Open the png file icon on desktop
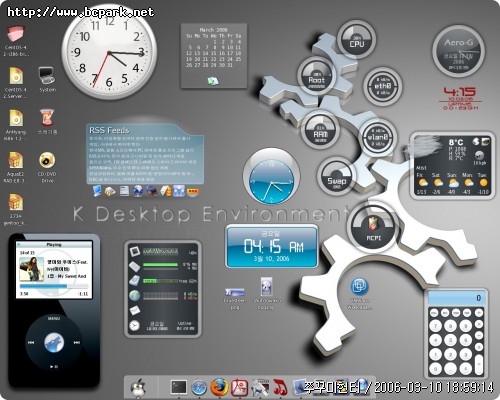 tap(234, 293)
